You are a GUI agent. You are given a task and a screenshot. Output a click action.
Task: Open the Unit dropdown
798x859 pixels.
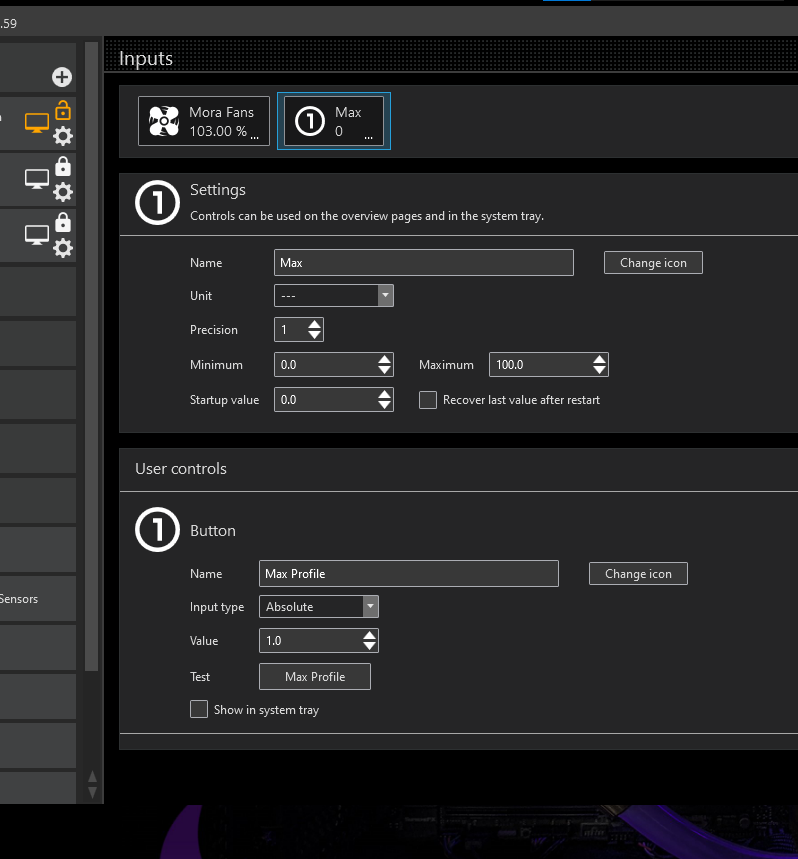point(385,296)
